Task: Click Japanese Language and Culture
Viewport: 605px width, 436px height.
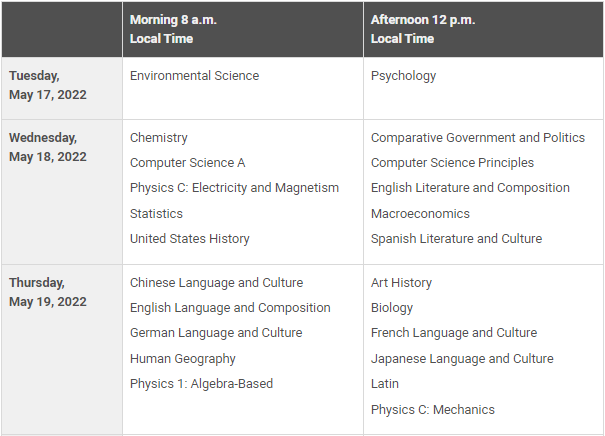Action: tap(461, 359)
